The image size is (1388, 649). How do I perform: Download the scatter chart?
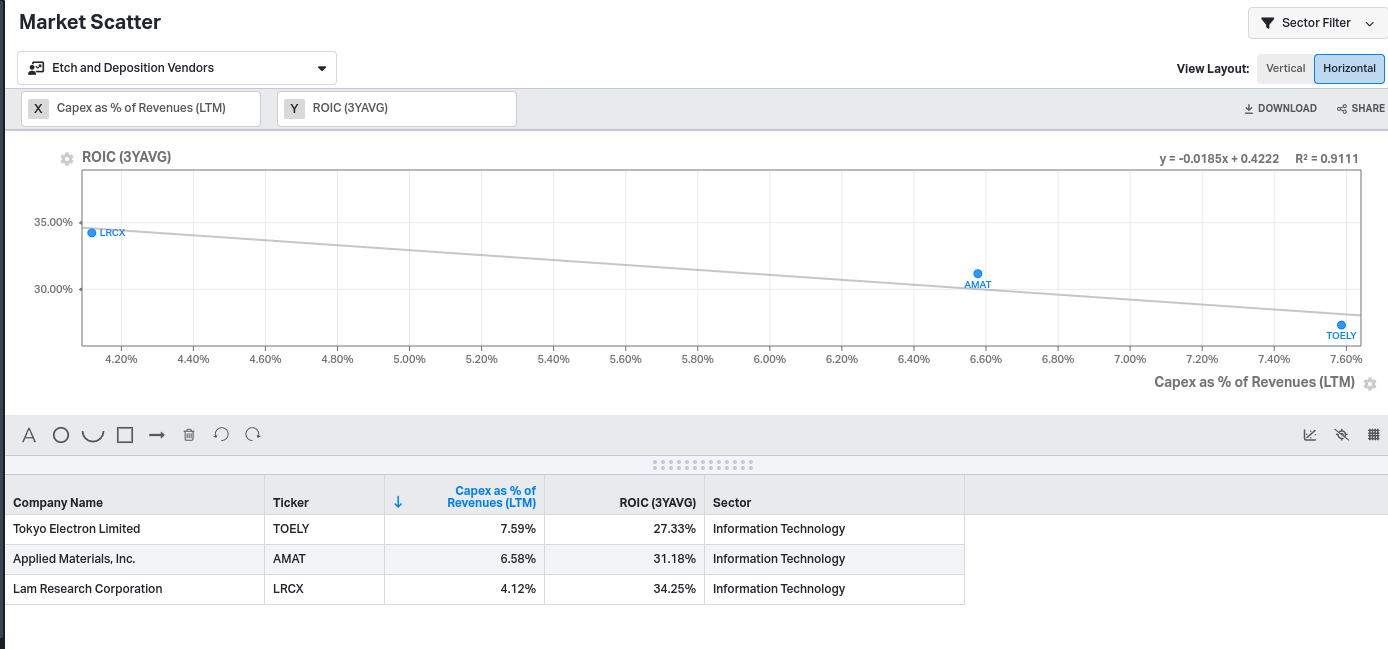1280,108
